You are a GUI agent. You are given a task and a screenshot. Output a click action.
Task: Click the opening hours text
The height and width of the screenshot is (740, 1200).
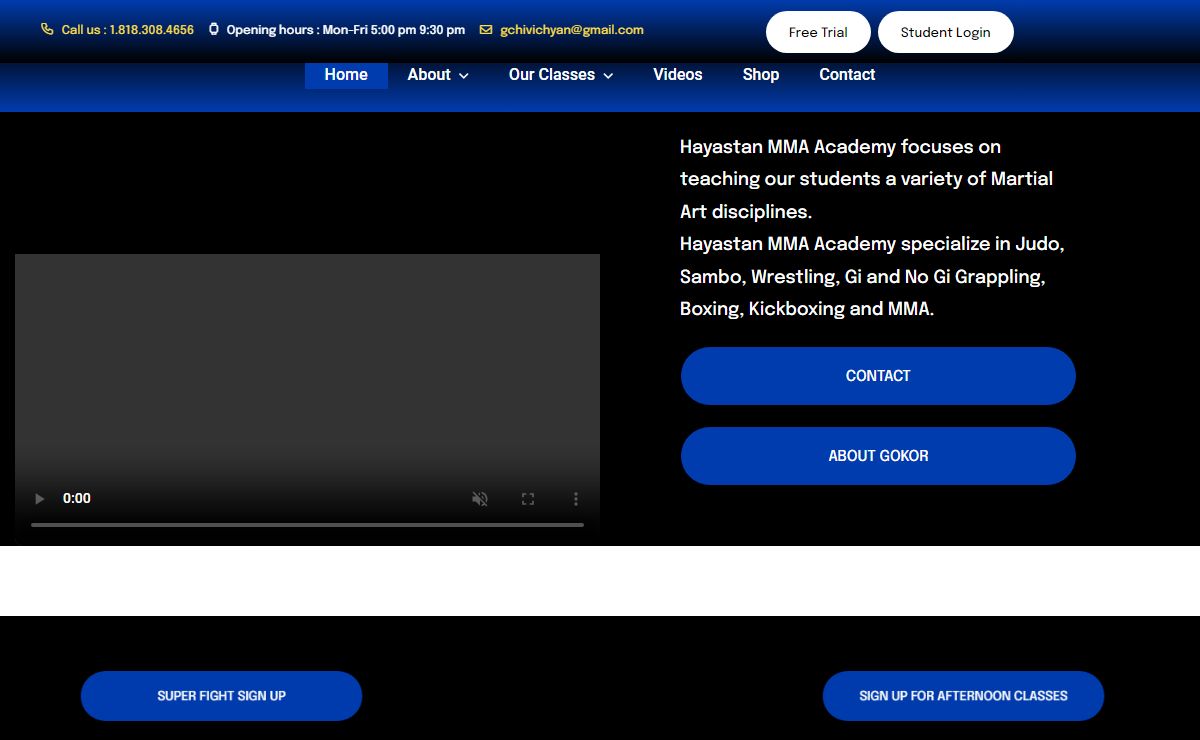tap(345, 30)
